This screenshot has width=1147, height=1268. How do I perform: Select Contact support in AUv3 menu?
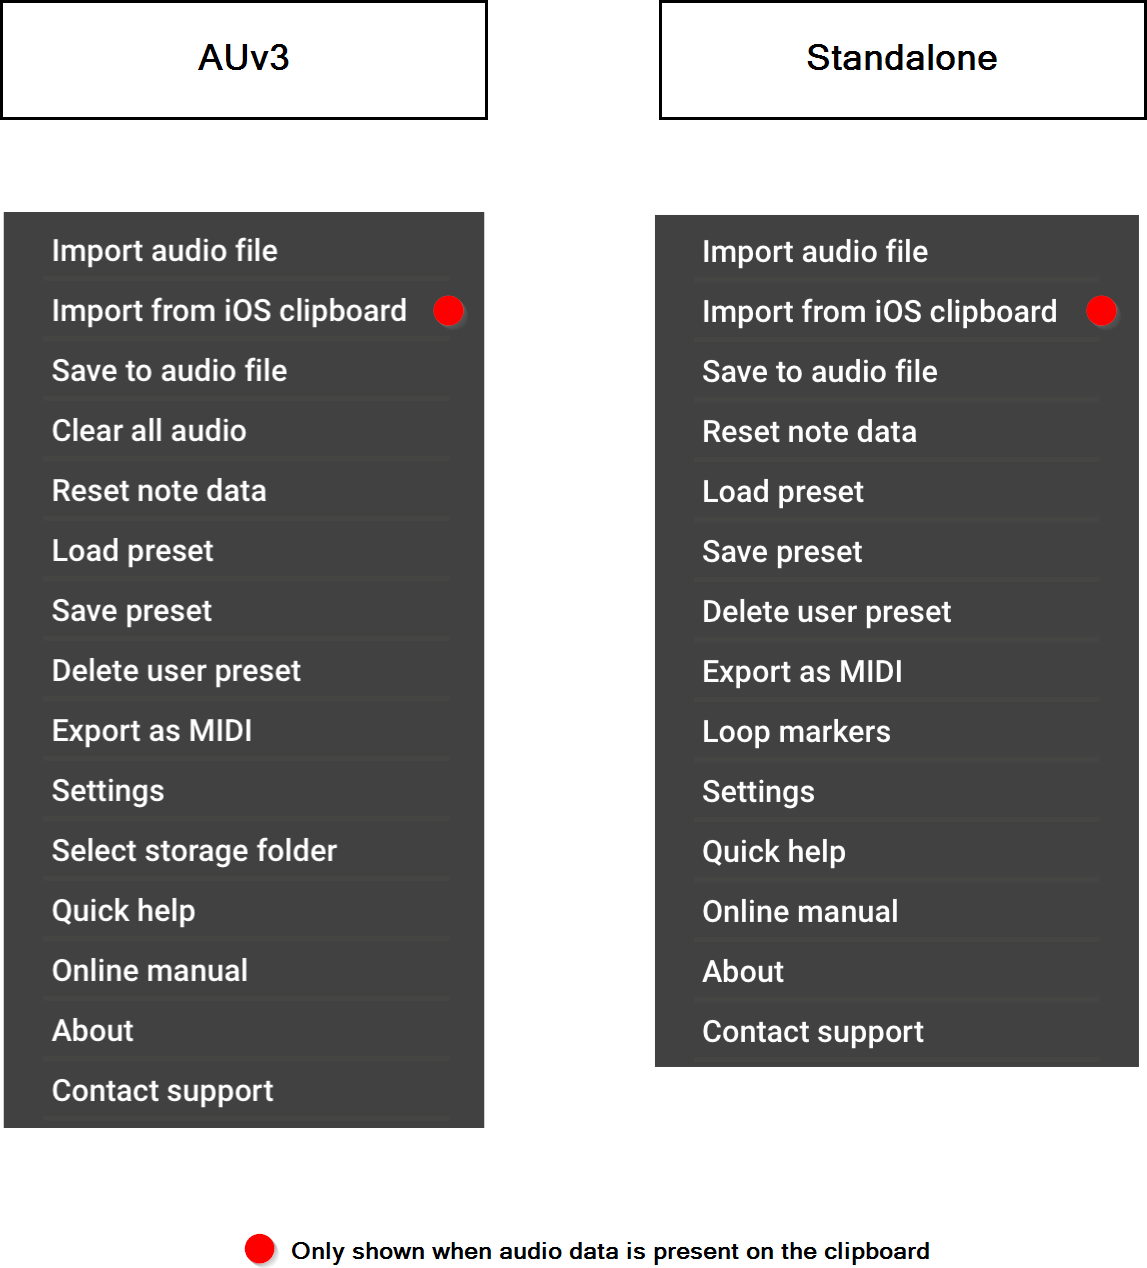tap(162, 1091)
